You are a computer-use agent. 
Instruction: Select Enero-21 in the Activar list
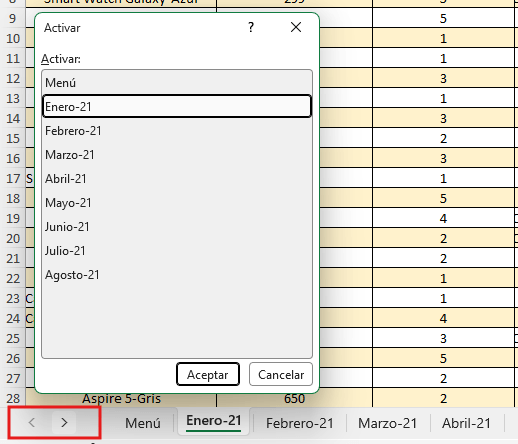click(x=177, y=106)
